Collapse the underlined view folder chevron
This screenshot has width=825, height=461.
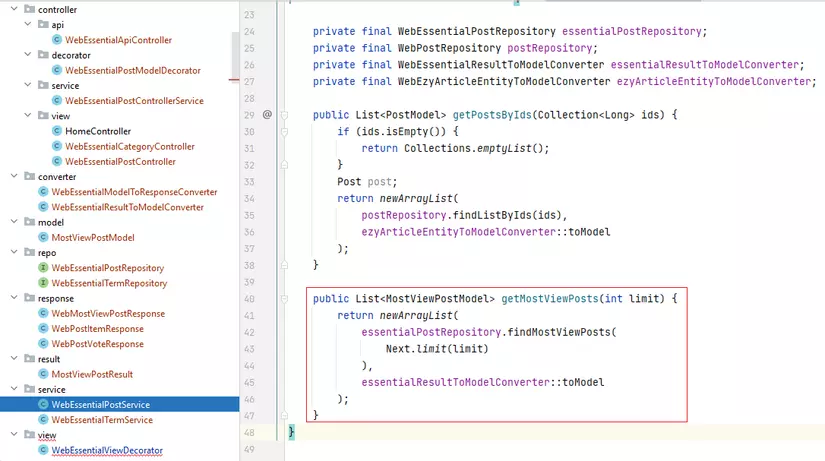[14, 435]
